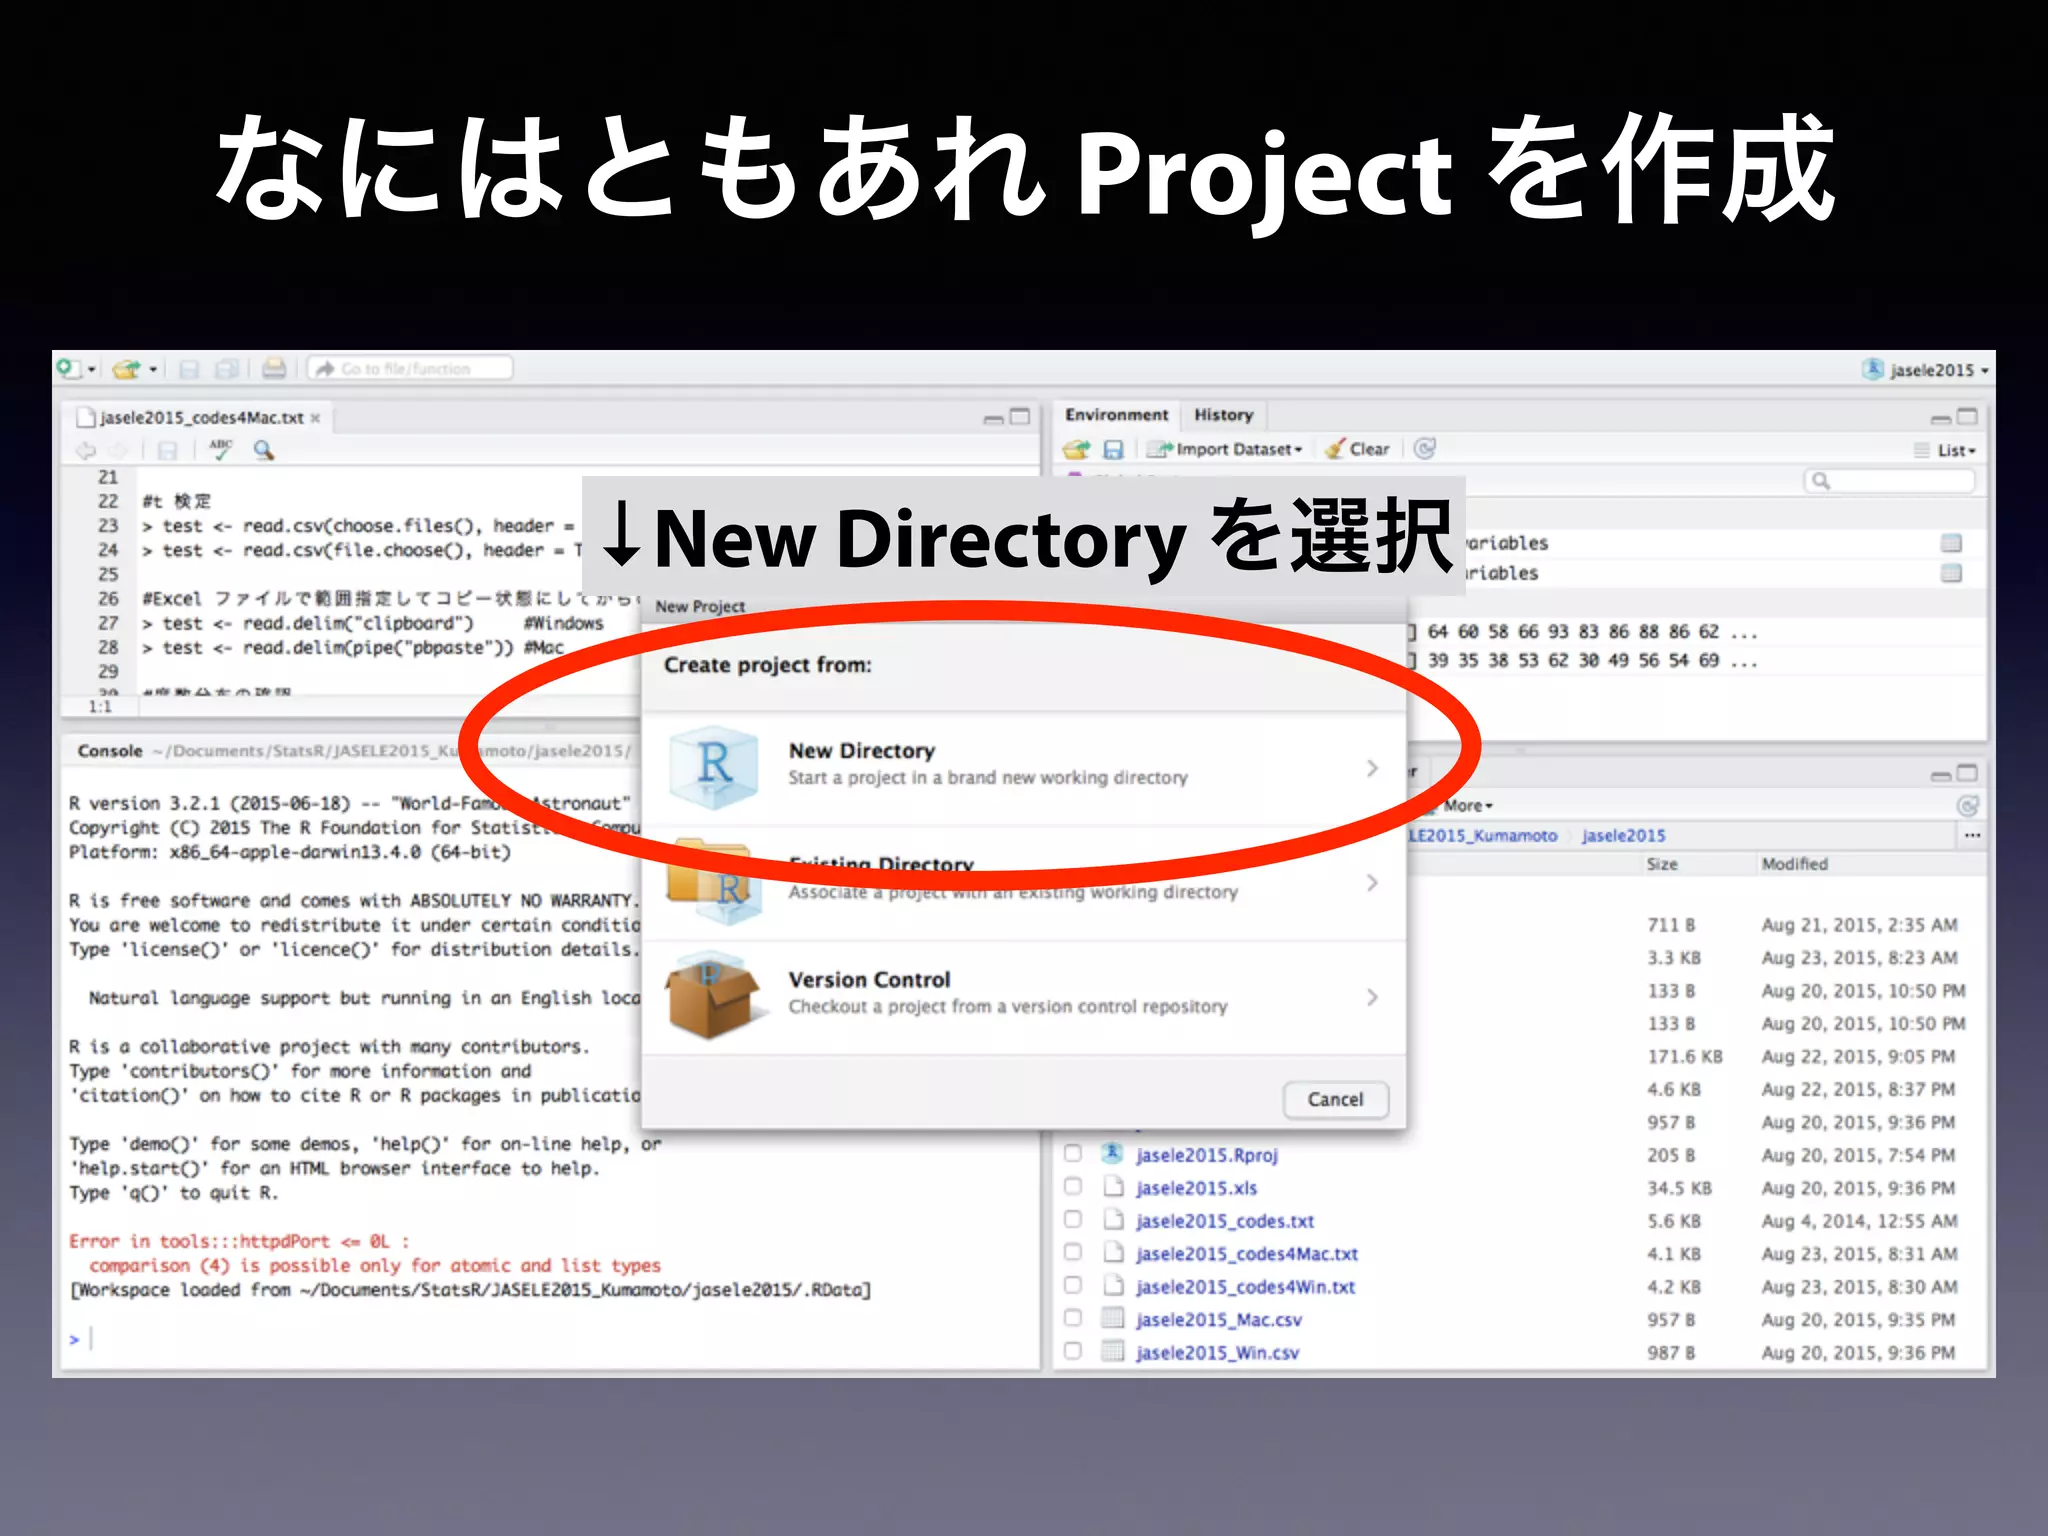Screen dimensions: 2048x1536
Task: Open the jasele2015 project dropdown menu
Action: [x=1925, y=370]
